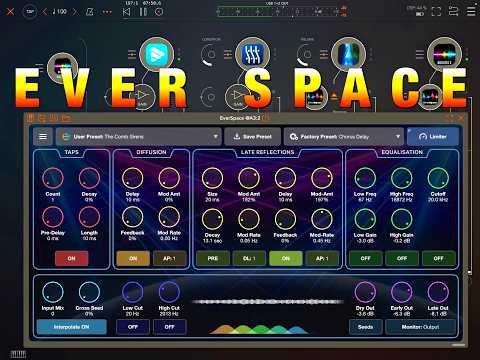Screen dimensions: 480x360
Task: Toggle fullscreen frame icon in top bar
Action: 436,11
